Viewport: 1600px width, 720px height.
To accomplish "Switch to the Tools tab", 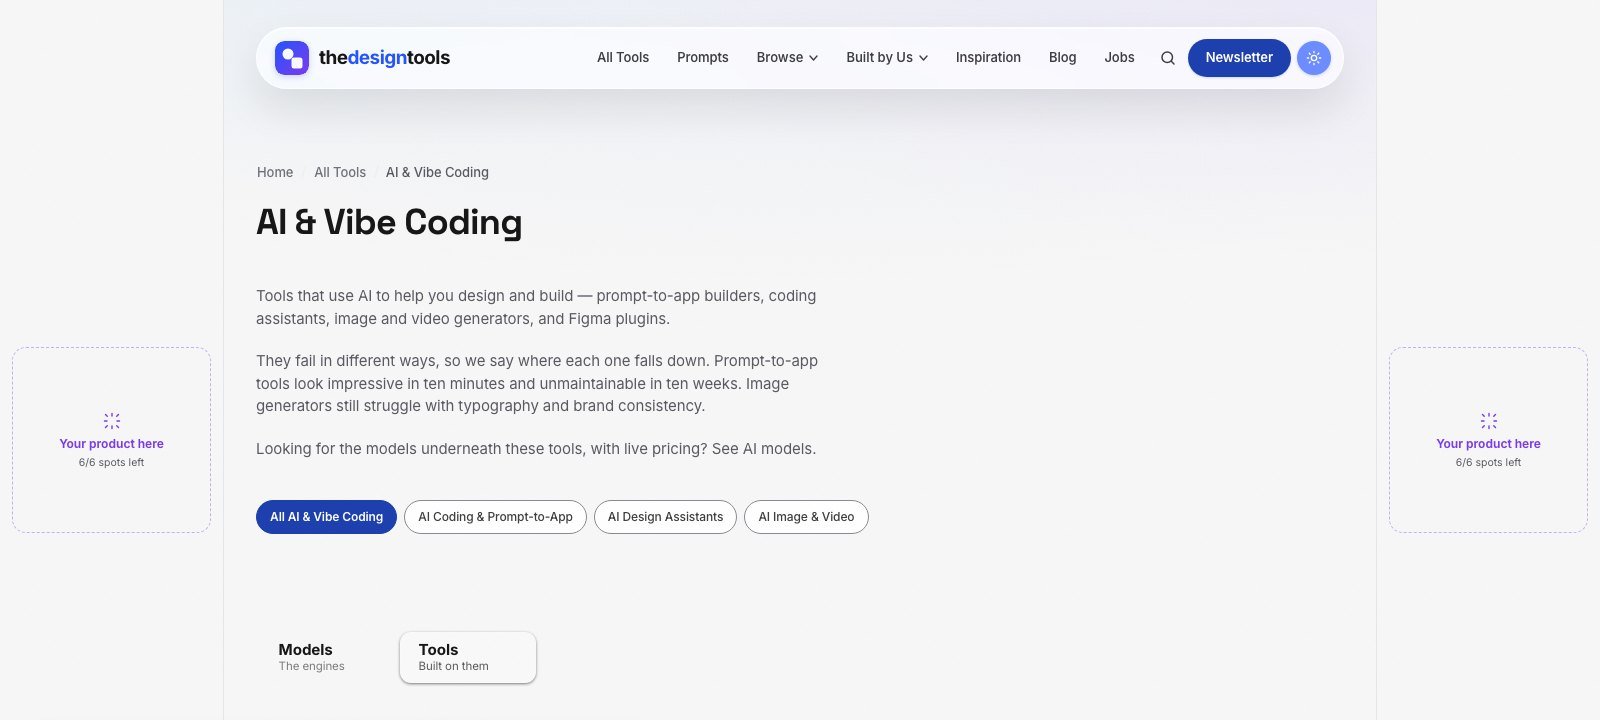I will 468,657.
